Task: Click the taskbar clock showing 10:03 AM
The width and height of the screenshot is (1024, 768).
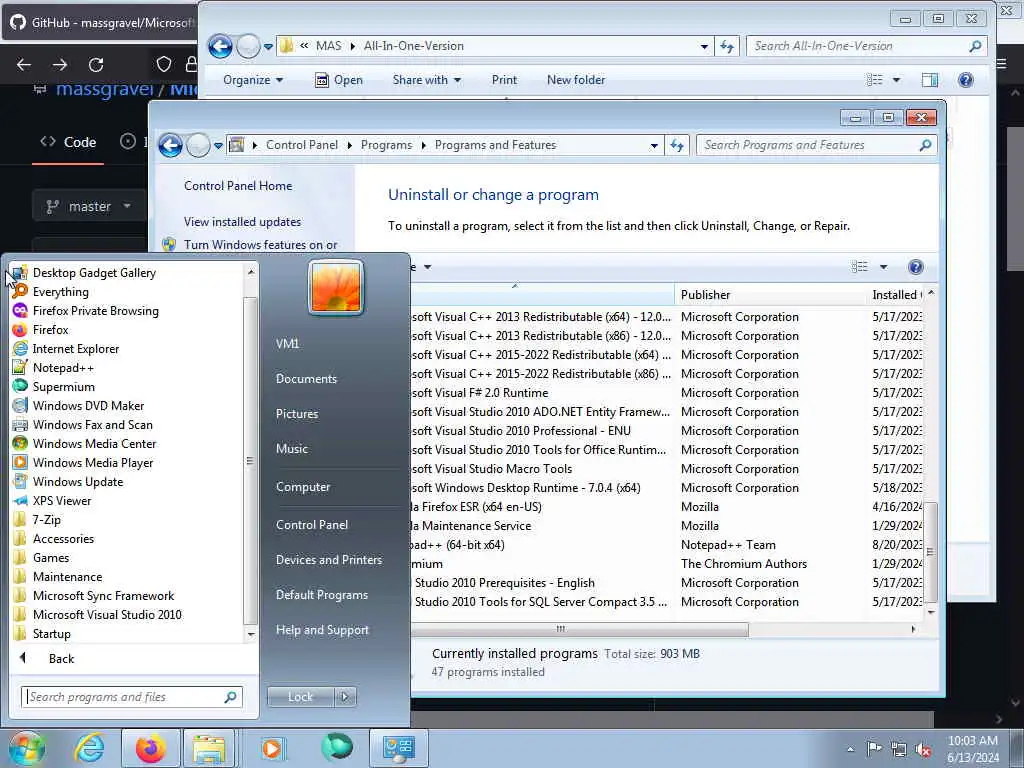Action: pyautogui.click(x=972, y=748)
